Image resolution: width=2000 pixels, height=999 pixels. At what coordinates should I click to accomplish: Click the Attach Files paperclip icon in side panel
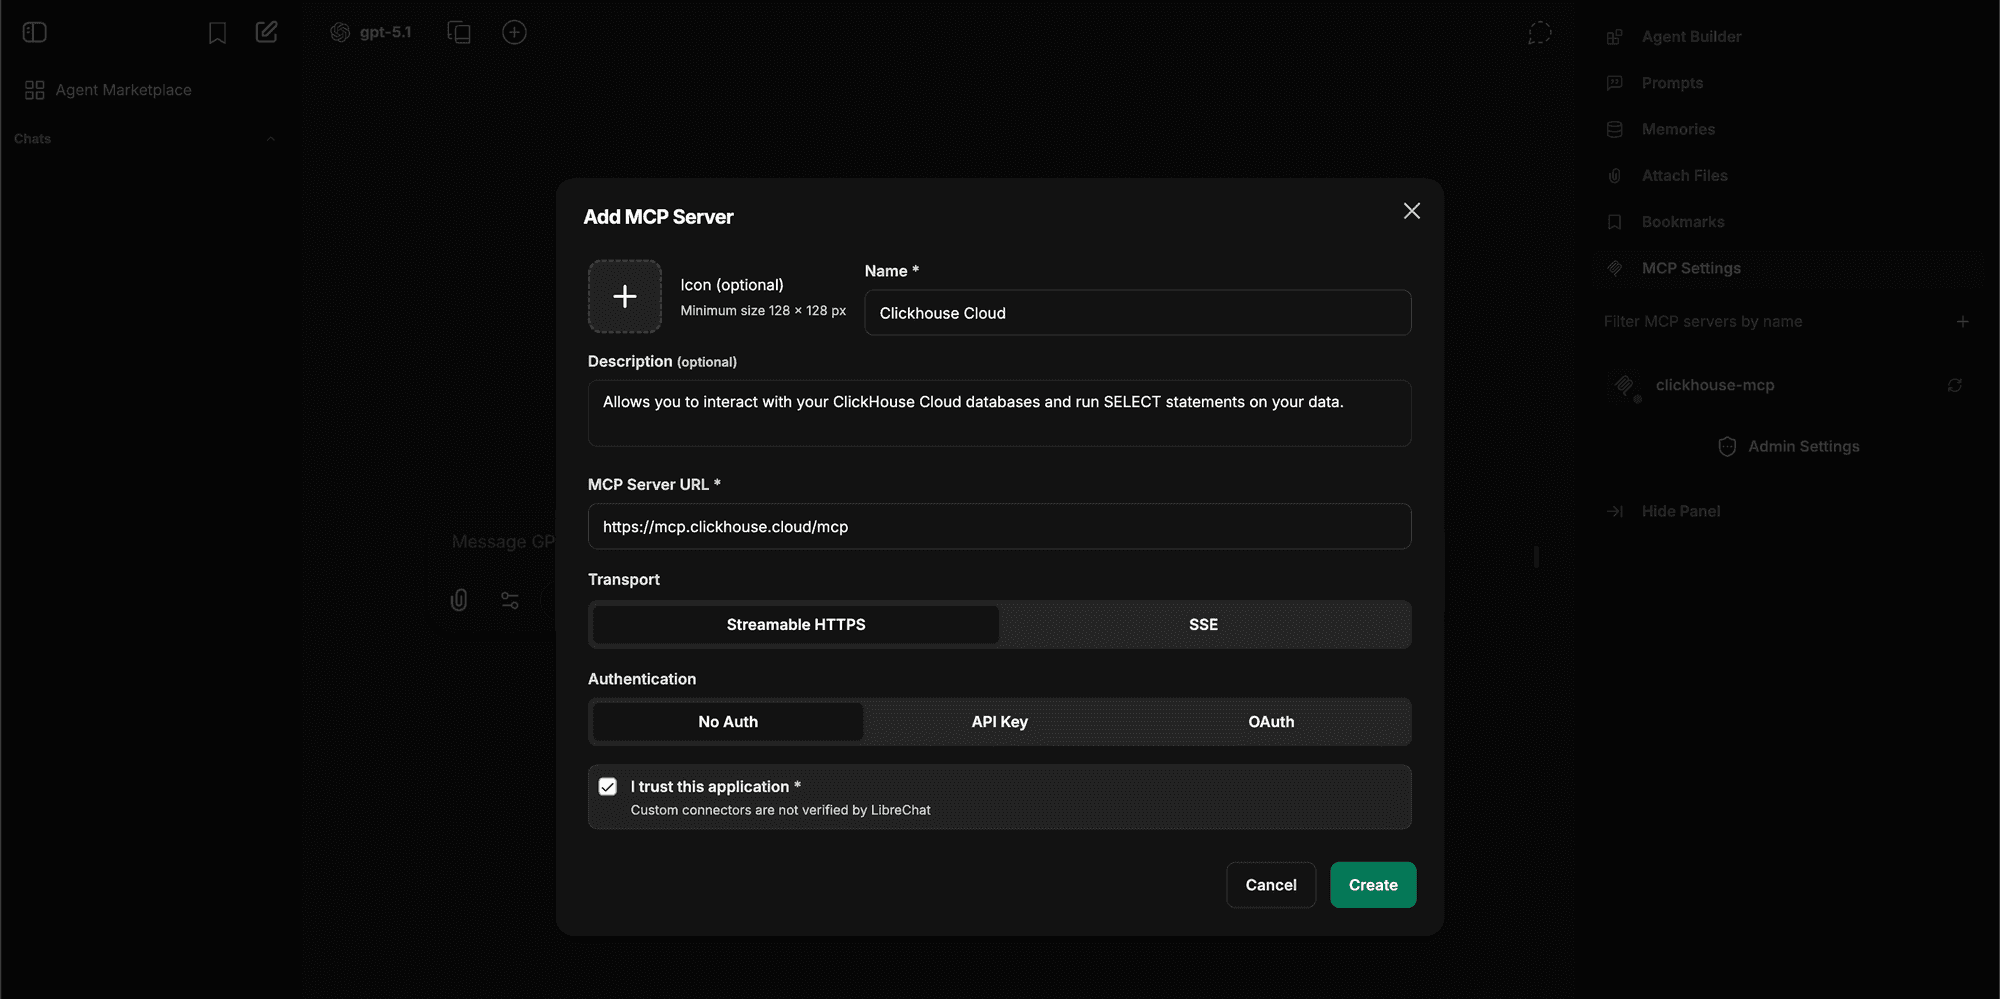point(1614,176)
